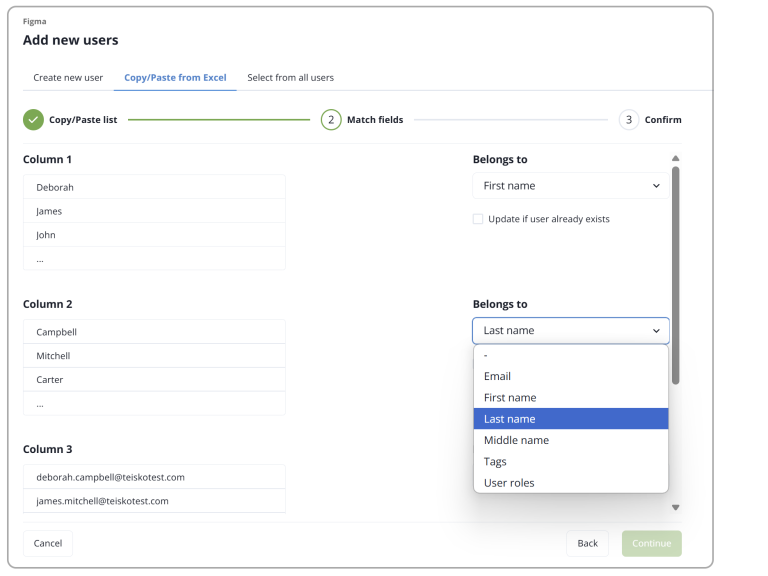Switch to Create new user tab
Viewport: 768px width, 576px height.
click(68, 78)
